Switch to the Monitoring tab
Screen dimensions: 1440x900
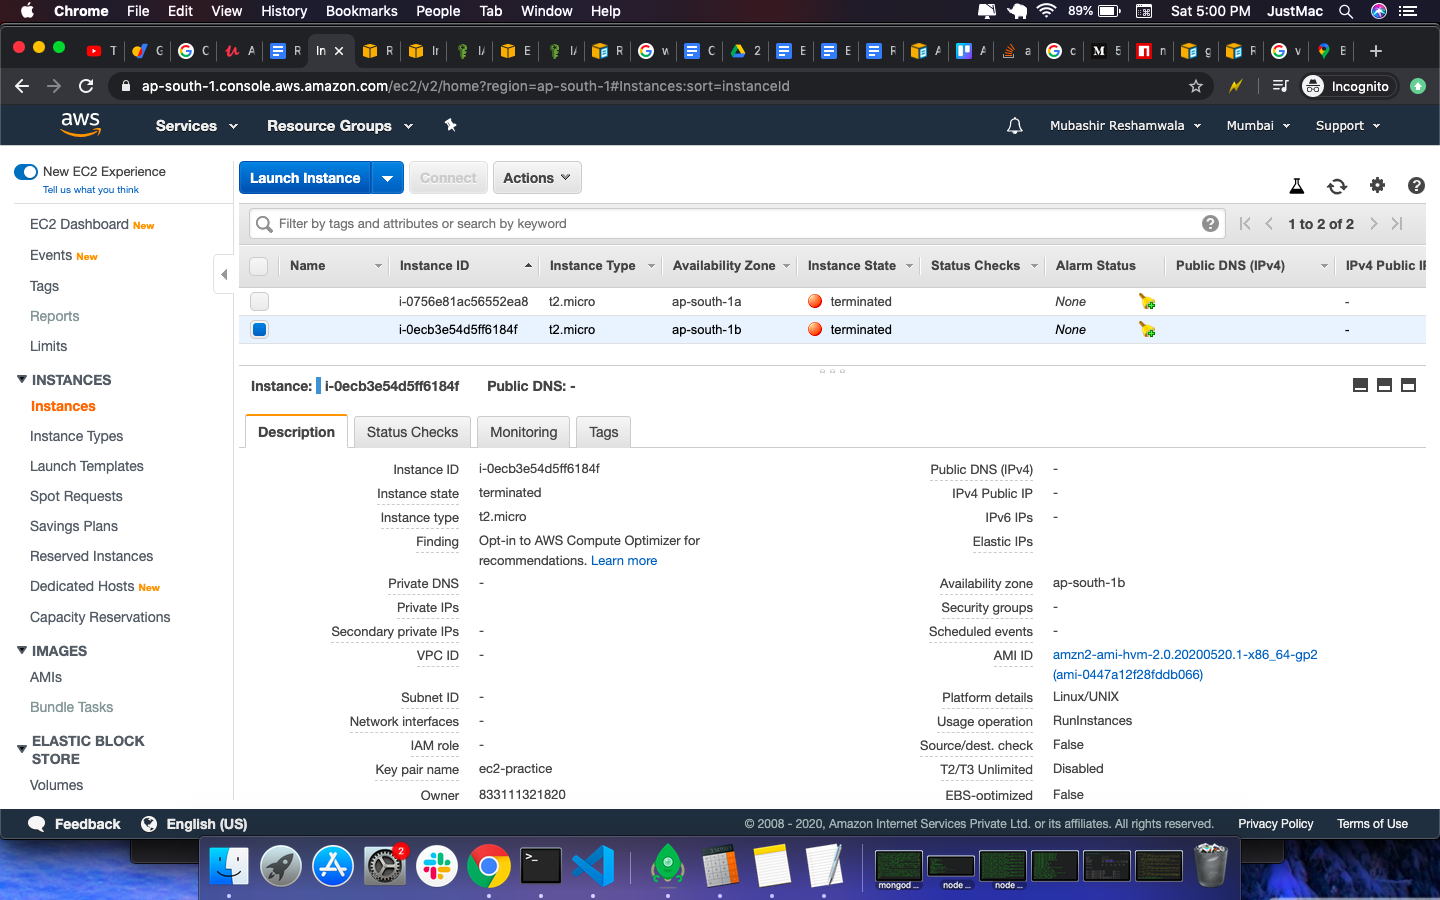(523, 432)
